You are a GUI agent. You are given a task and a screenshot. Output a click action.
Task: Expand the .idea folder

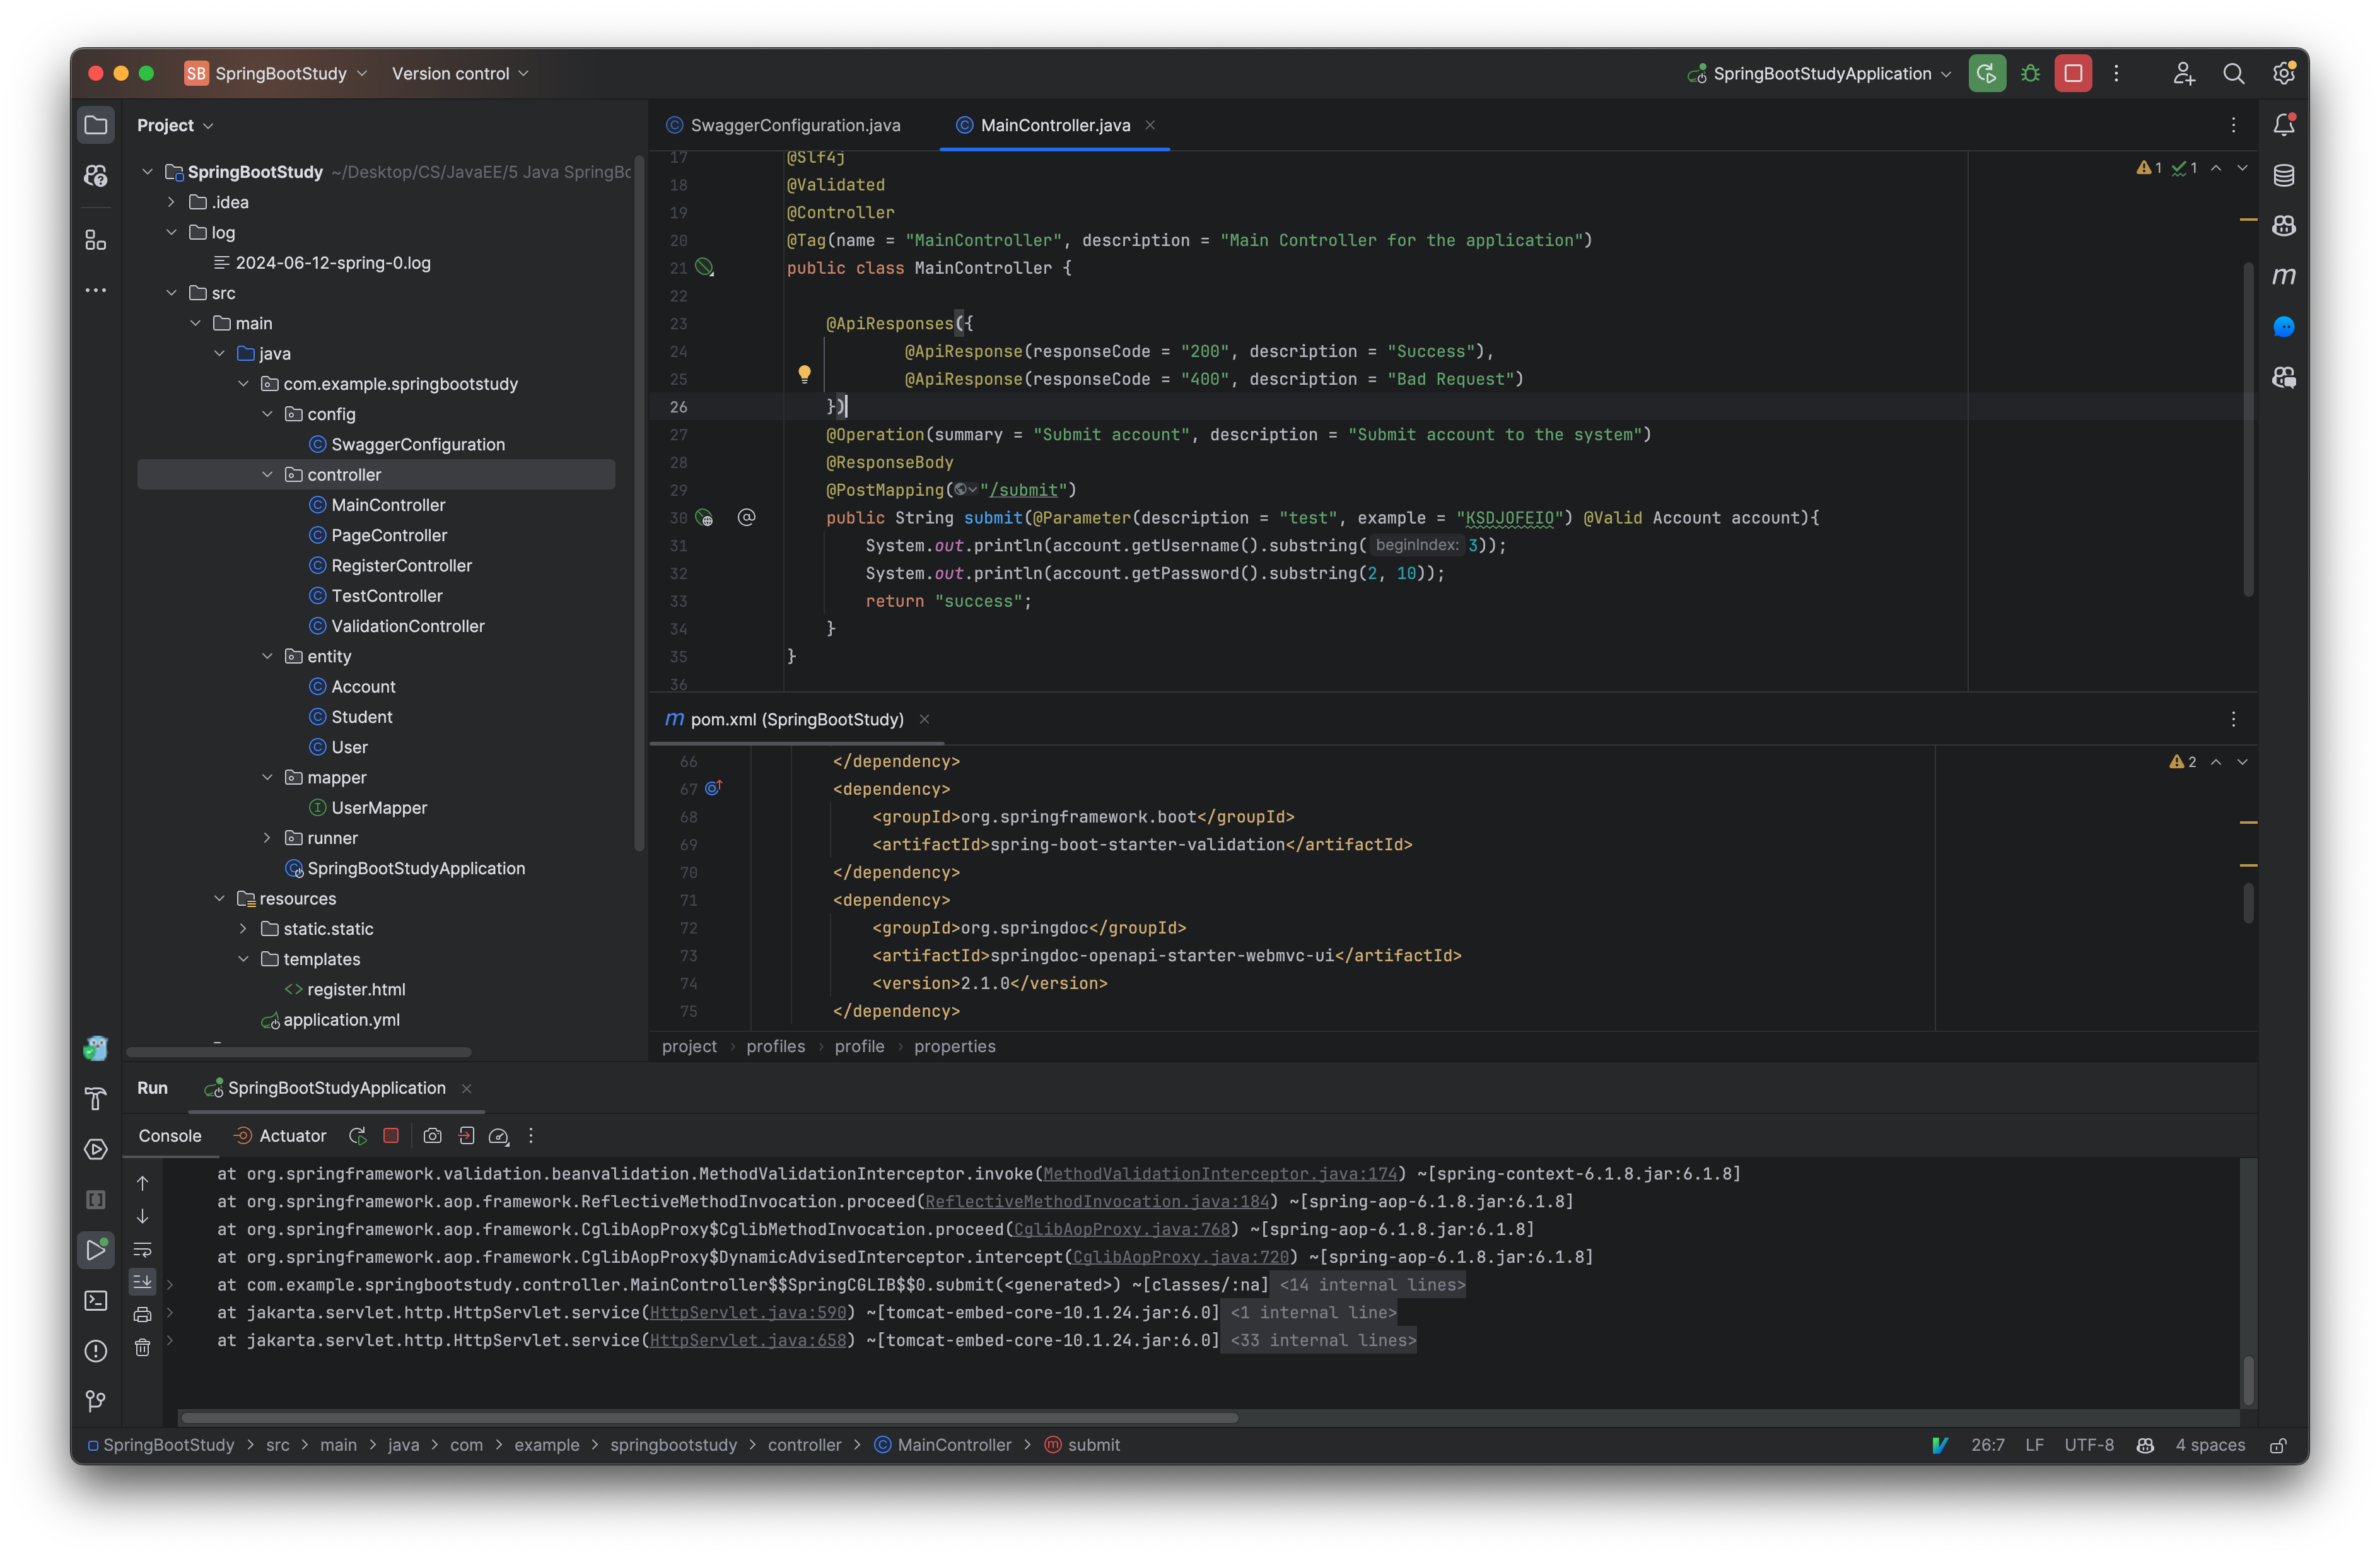(x=171, y=202)
